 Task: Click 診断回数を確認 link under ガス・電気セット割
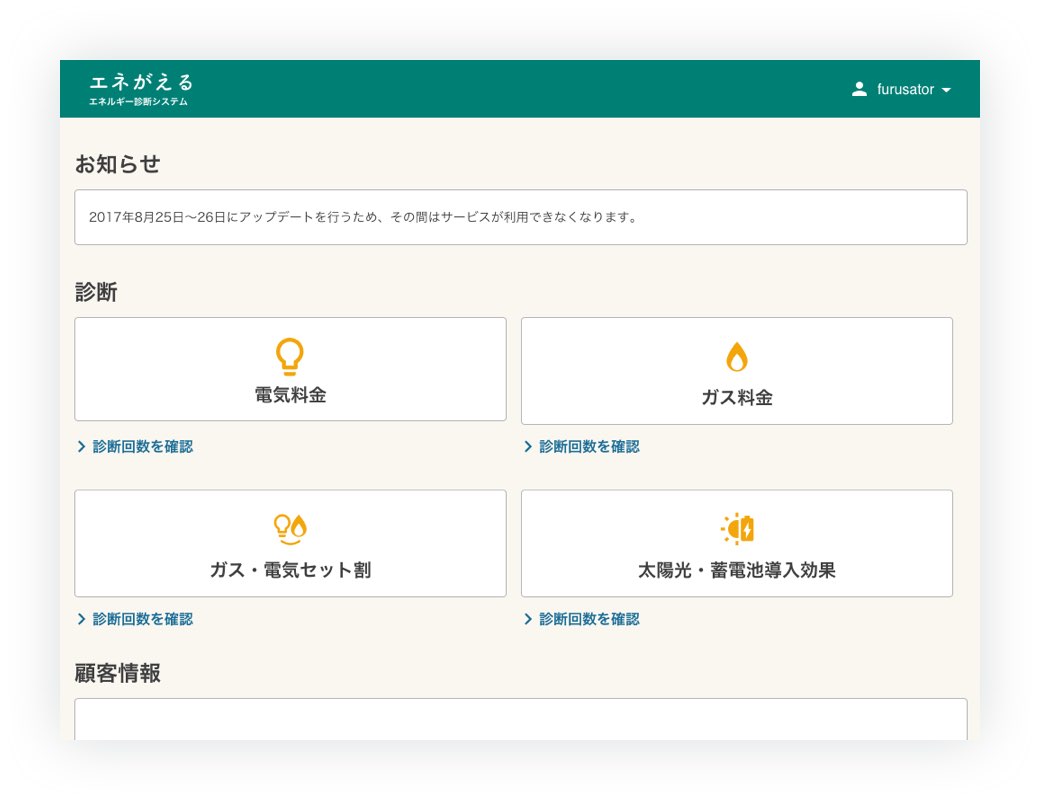(x=143, y=619)
